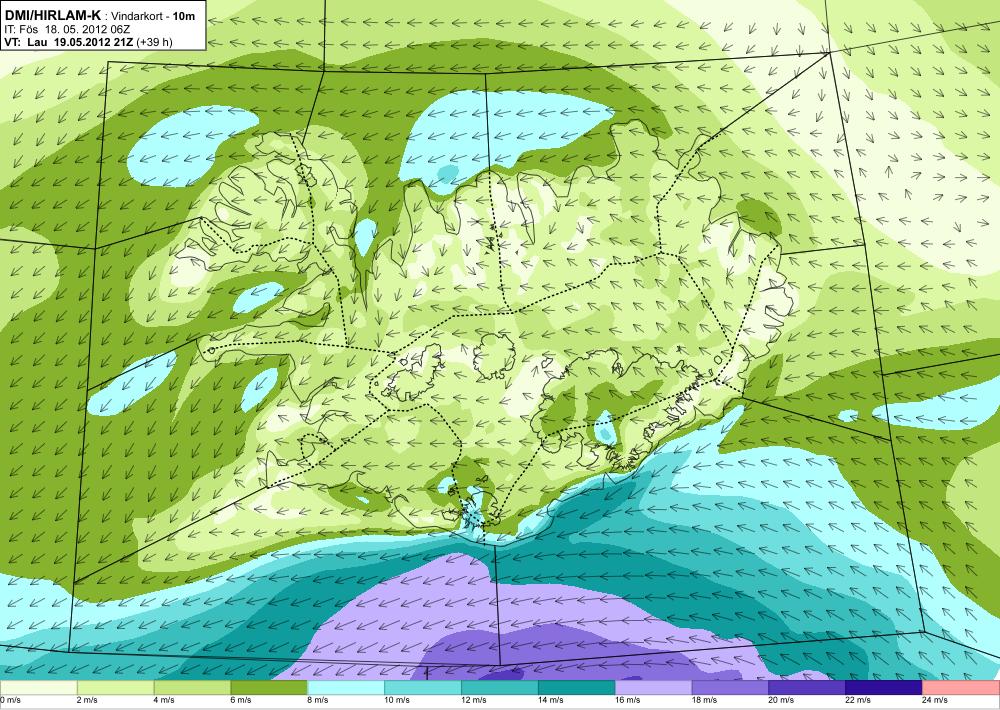Click the '10 m/s' legend label
The width and height of the screenshot is (1000, 710).
pyautogui.click(x=397, y=700)
